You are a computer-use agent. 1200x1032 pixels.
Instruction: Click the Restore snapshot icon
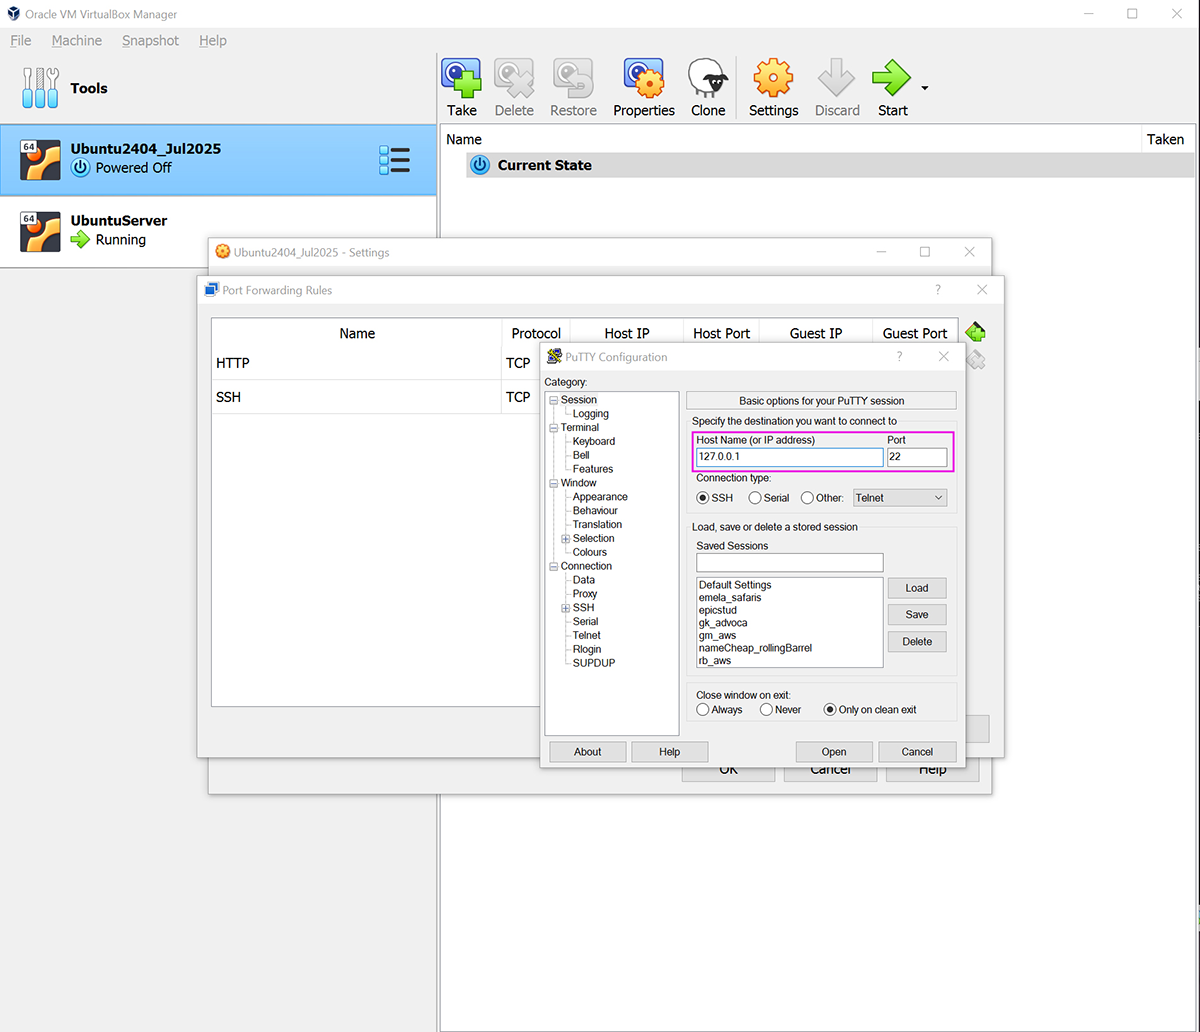573,78
